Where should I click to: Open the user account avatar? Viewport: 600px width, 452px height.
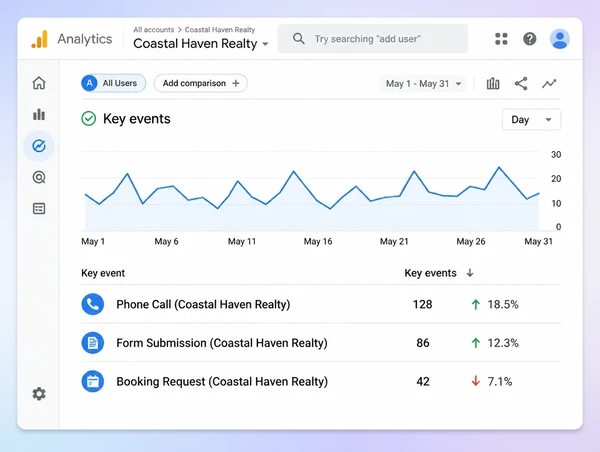[x=560, y=39]
